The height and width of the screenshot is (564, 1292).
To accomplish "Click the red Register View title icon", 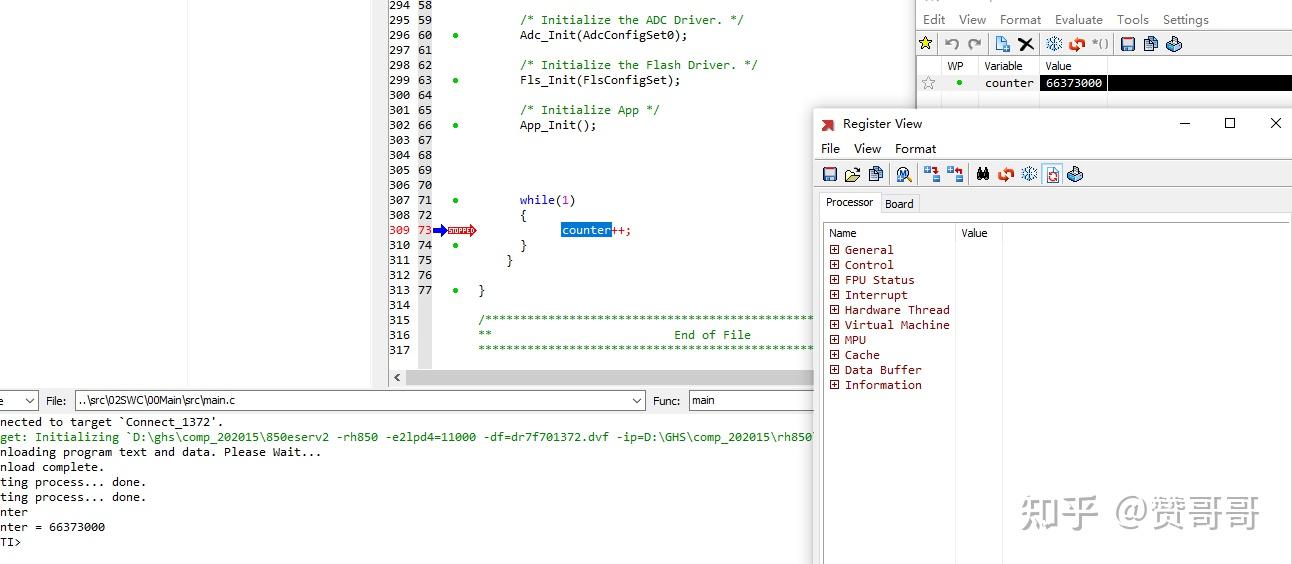I will point(828,124).
